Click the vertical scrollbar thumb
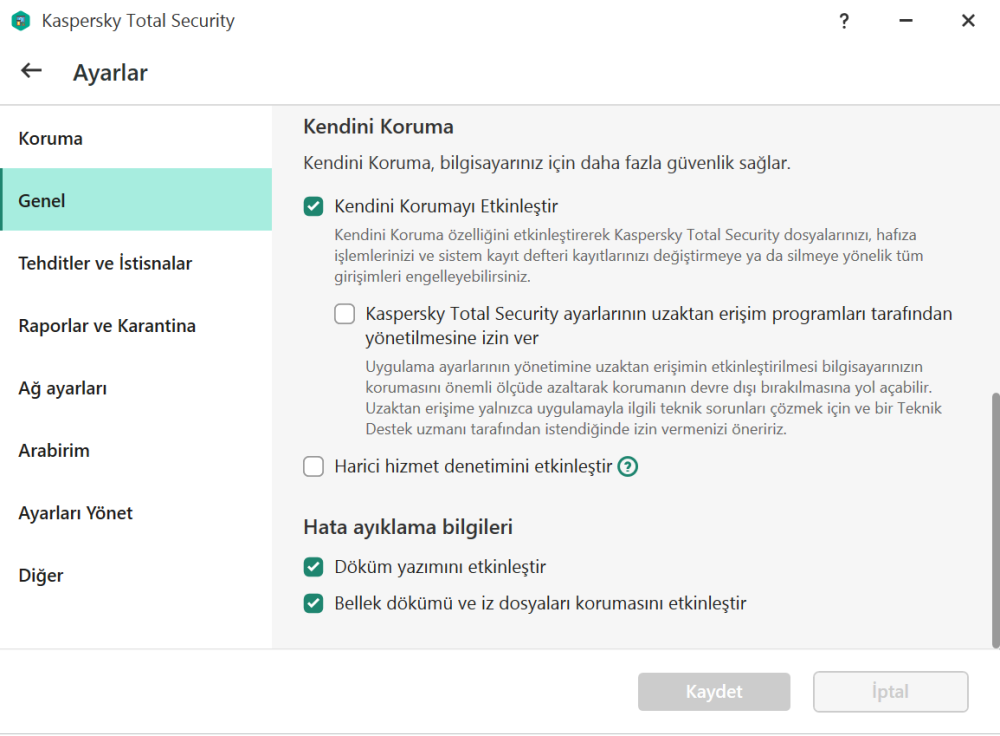The image size is (1000, 736). tap(994, 520)
